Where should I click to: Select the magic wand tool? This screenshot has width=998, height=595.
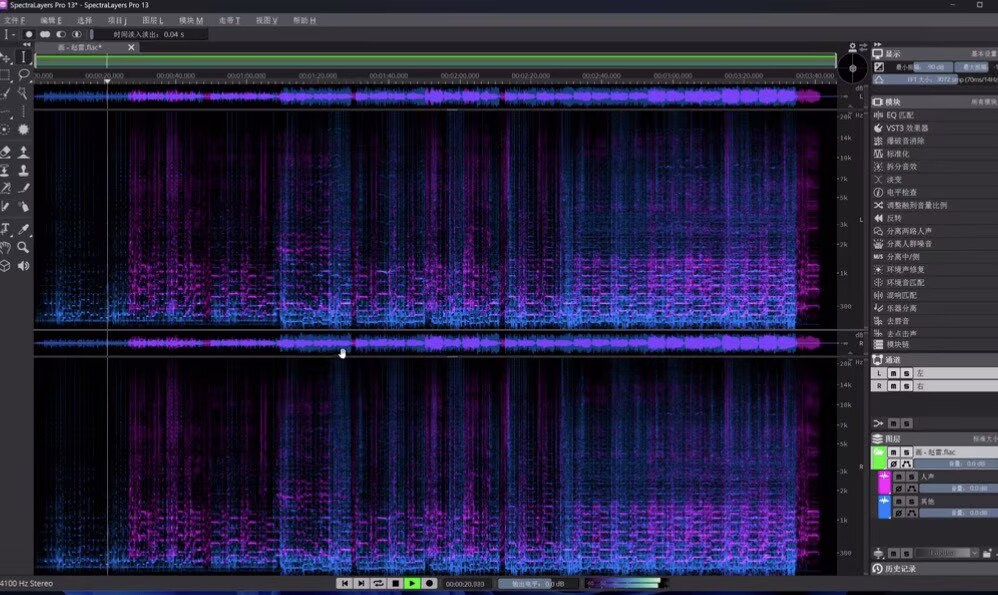[x=24, y=94]
